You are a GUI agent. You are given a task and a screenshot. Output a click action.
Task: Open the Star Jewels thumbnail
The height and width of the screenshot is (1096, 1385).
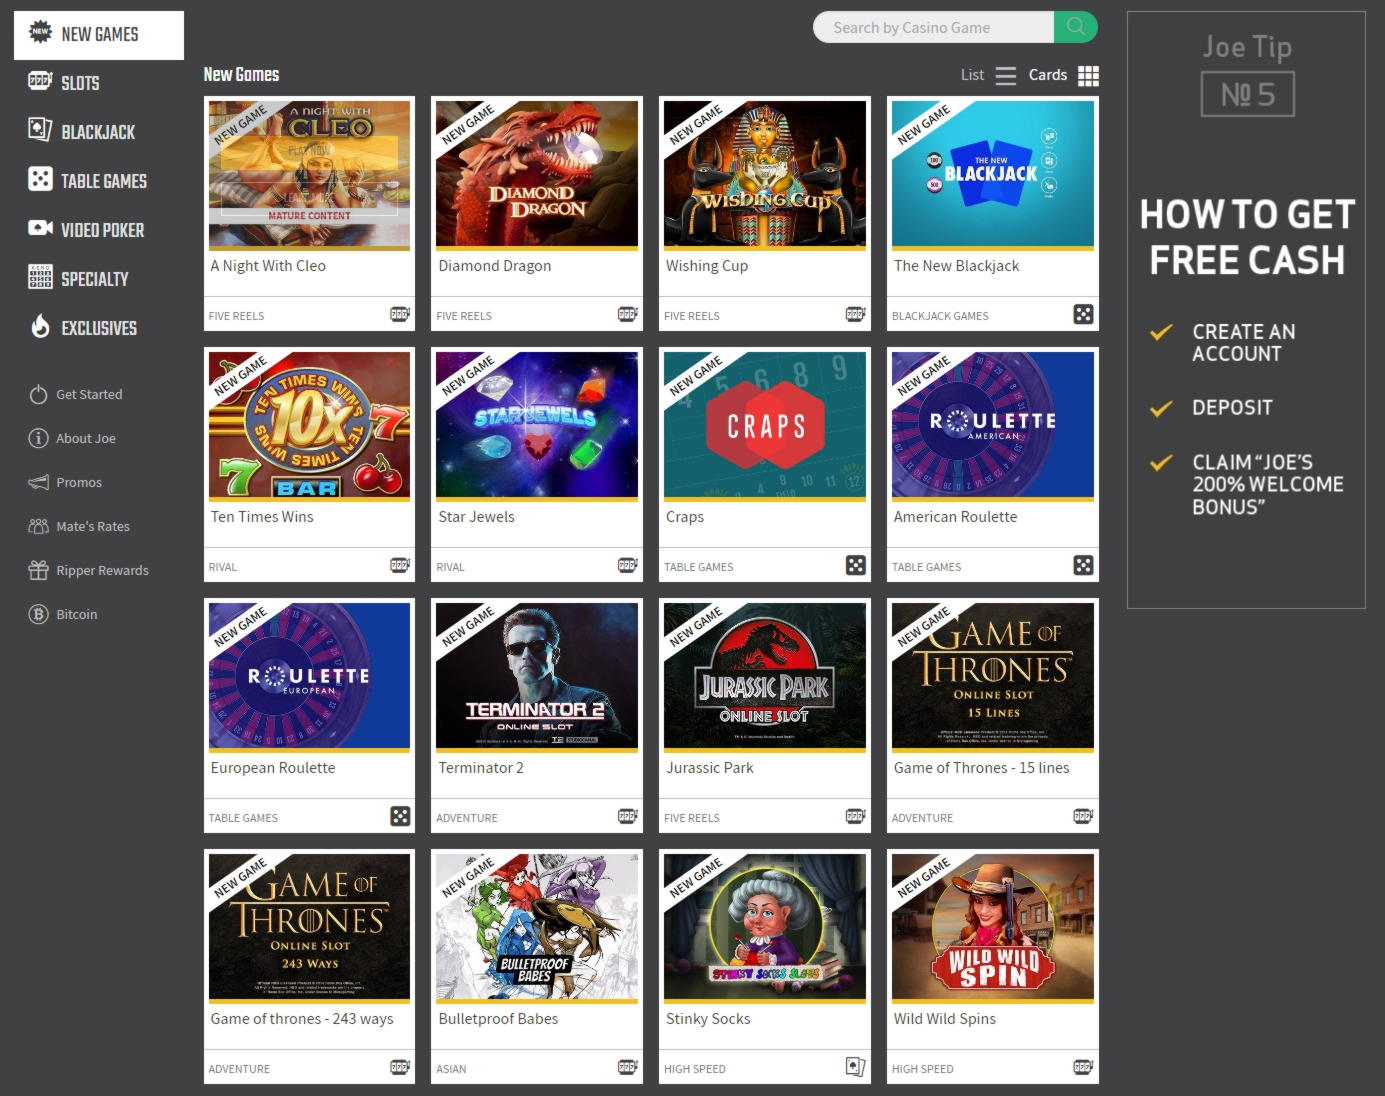click(x=537, y=425)
